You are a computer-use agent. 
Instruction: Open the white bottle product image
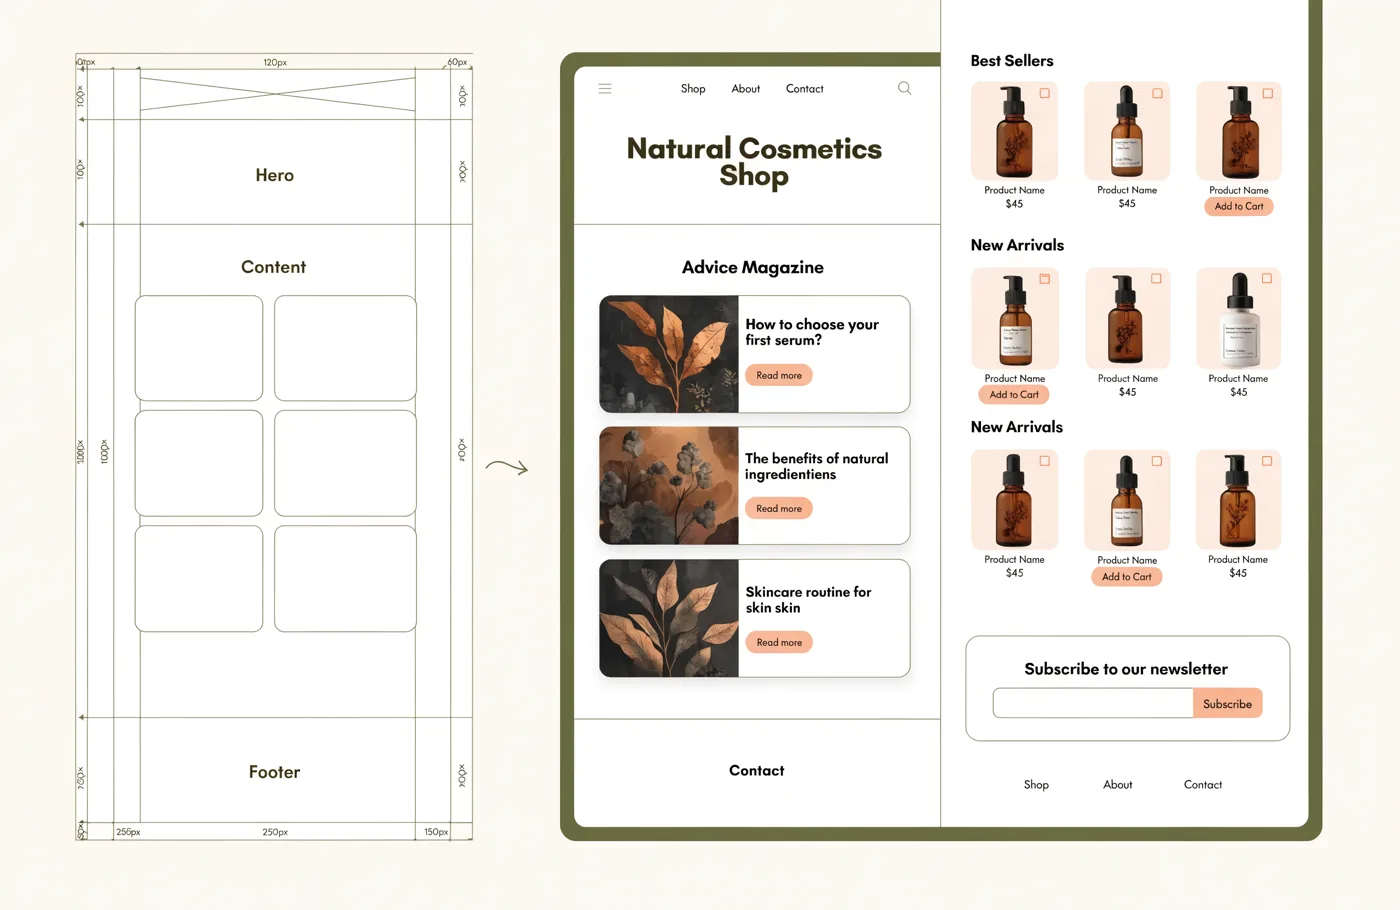[x=1238, y=317]
